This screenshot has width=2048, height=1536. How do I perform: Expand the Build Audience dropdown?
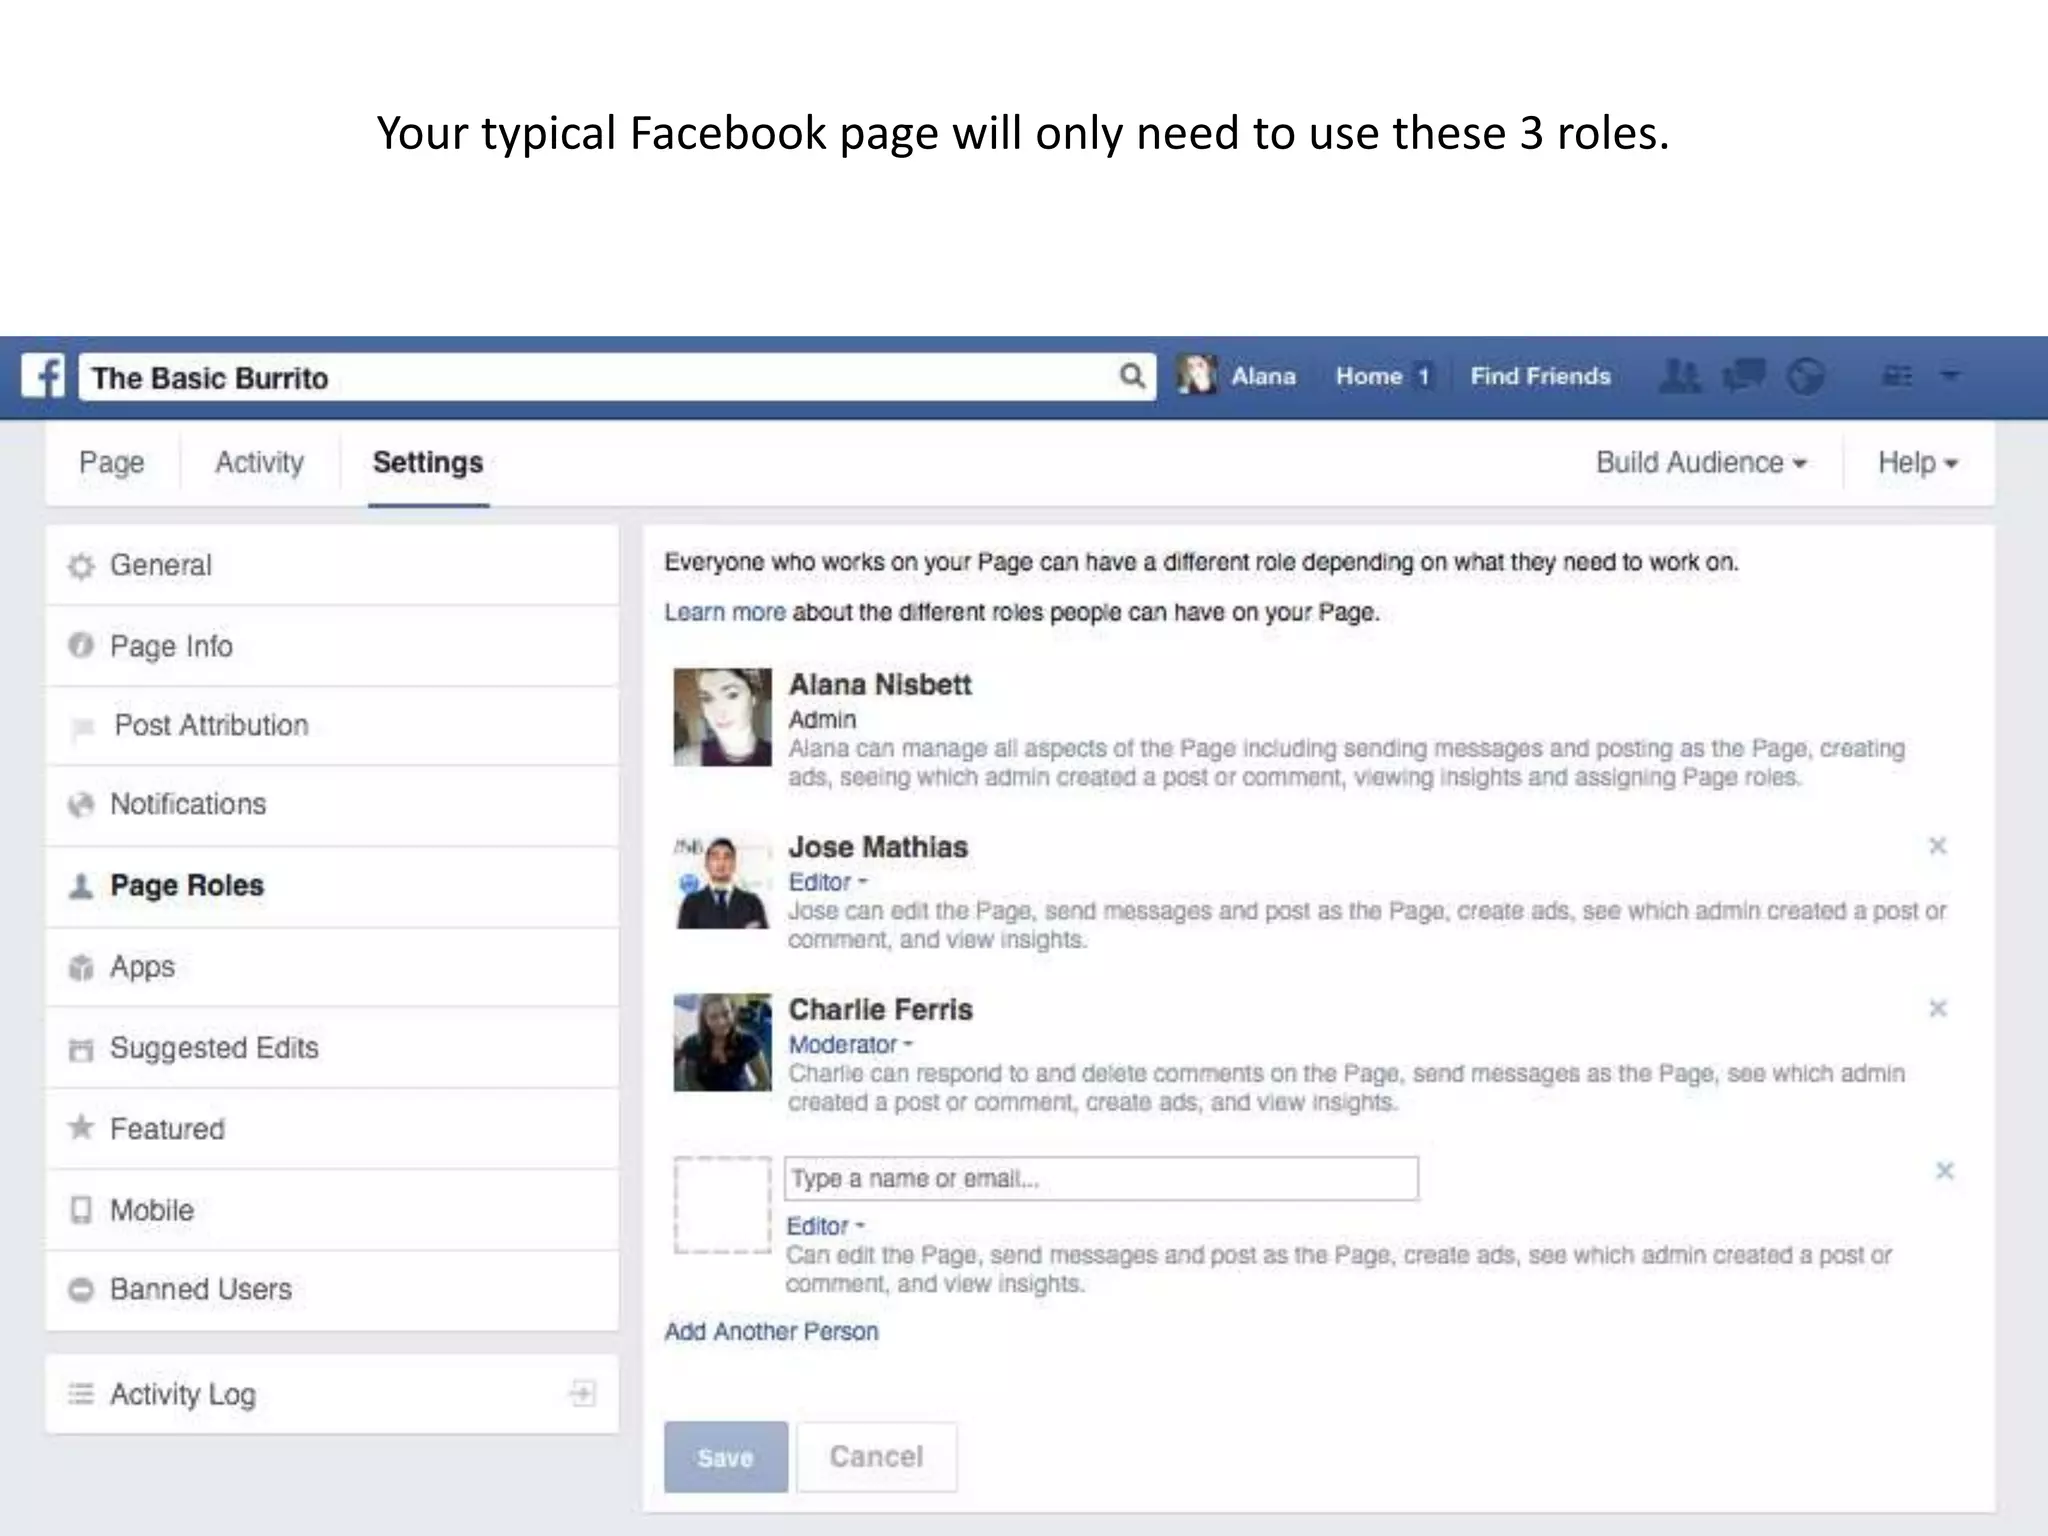pos(1701,462)
